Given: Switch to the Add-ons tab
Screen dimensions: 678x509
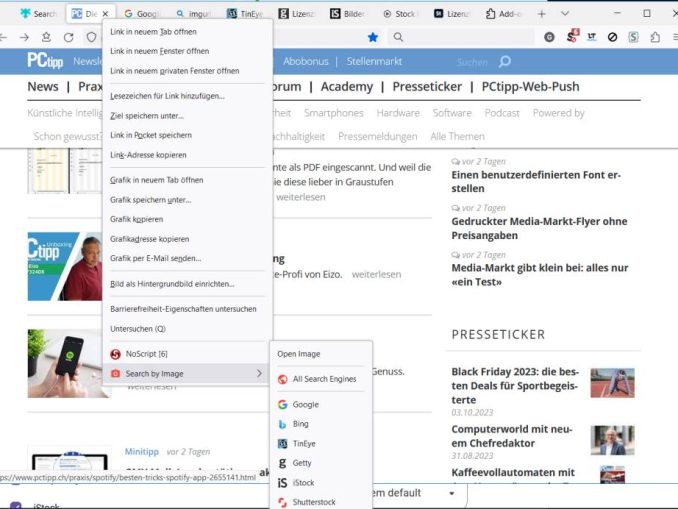Looking at the screenshot, I should click(503, 14).
